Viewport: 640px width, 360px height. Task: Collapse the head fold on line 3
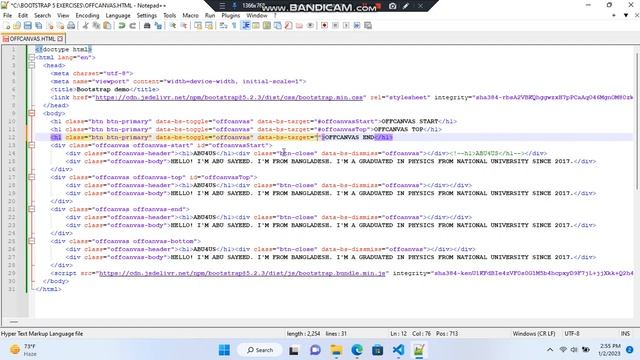(32, 65)
